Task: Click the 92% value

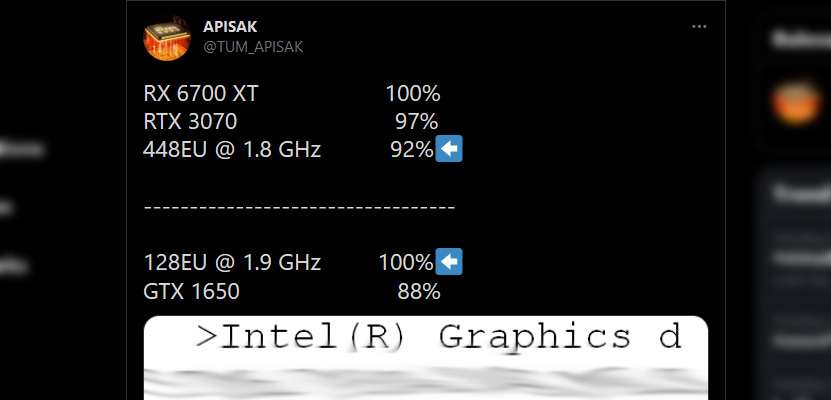Action: (x=411, y=150)
